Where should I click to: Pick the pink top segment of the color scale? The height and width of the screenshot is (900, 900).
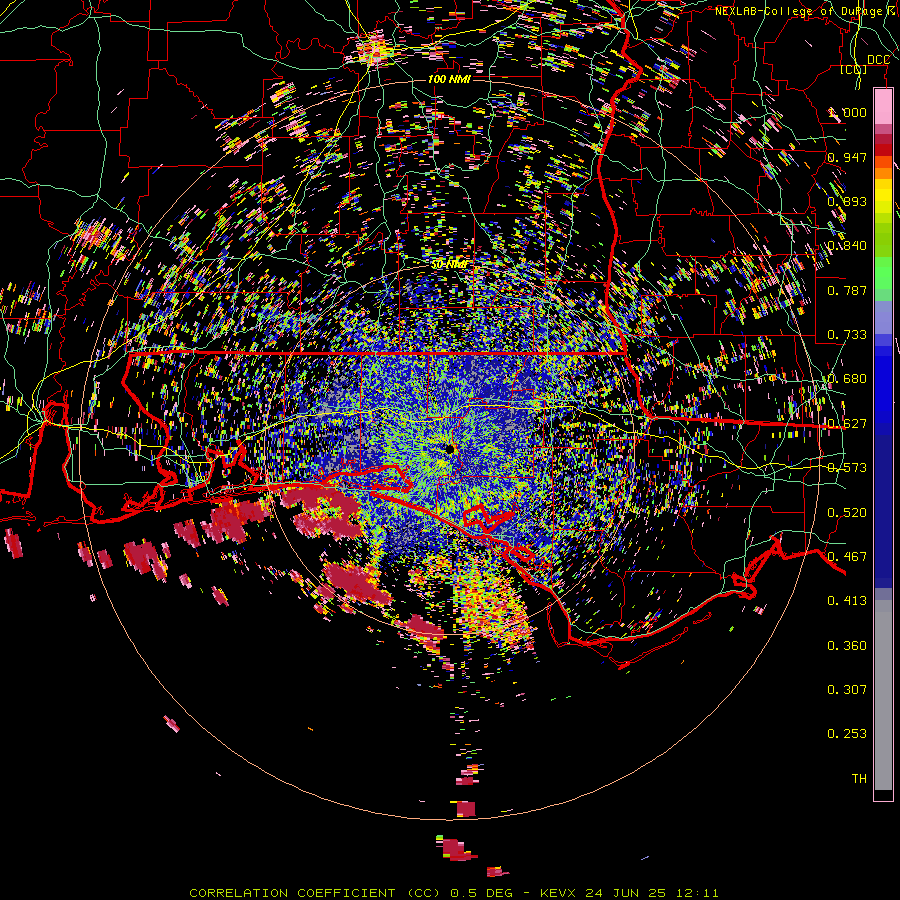(883, 107)
